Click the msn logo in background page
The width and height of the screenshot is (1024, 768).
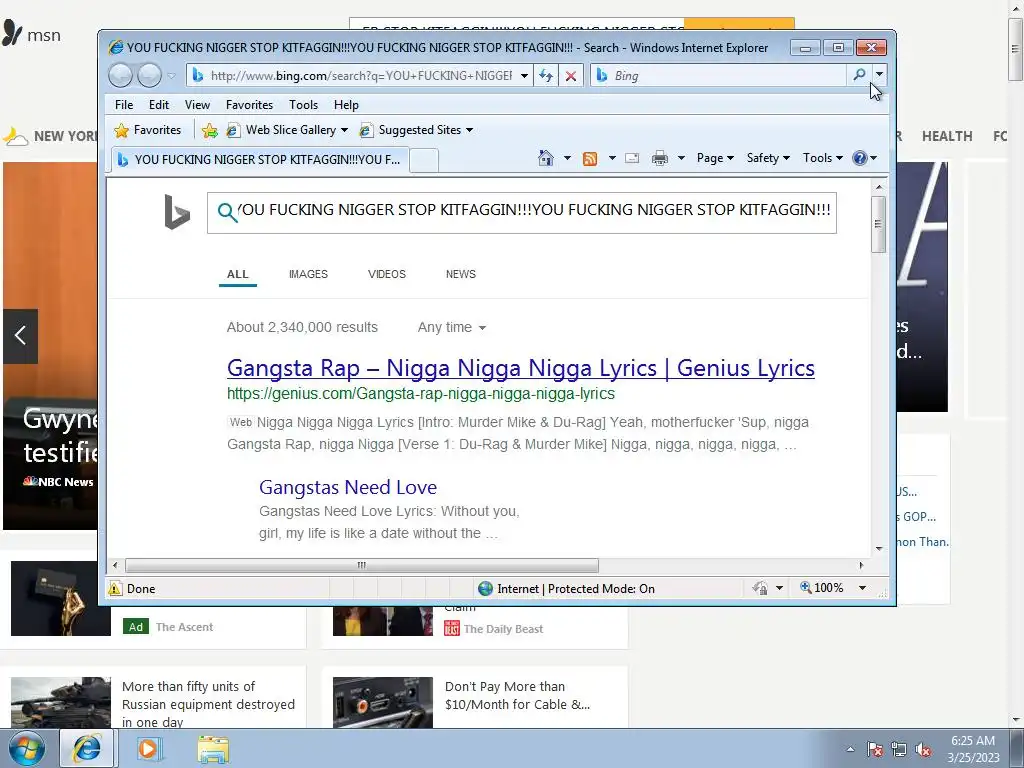(31, 33)
